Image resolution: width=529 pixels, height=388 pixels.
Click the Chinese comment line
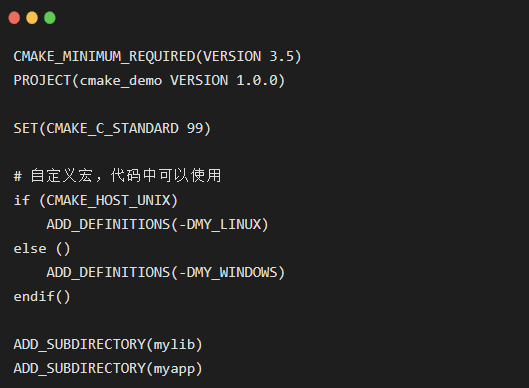point(117,176)
